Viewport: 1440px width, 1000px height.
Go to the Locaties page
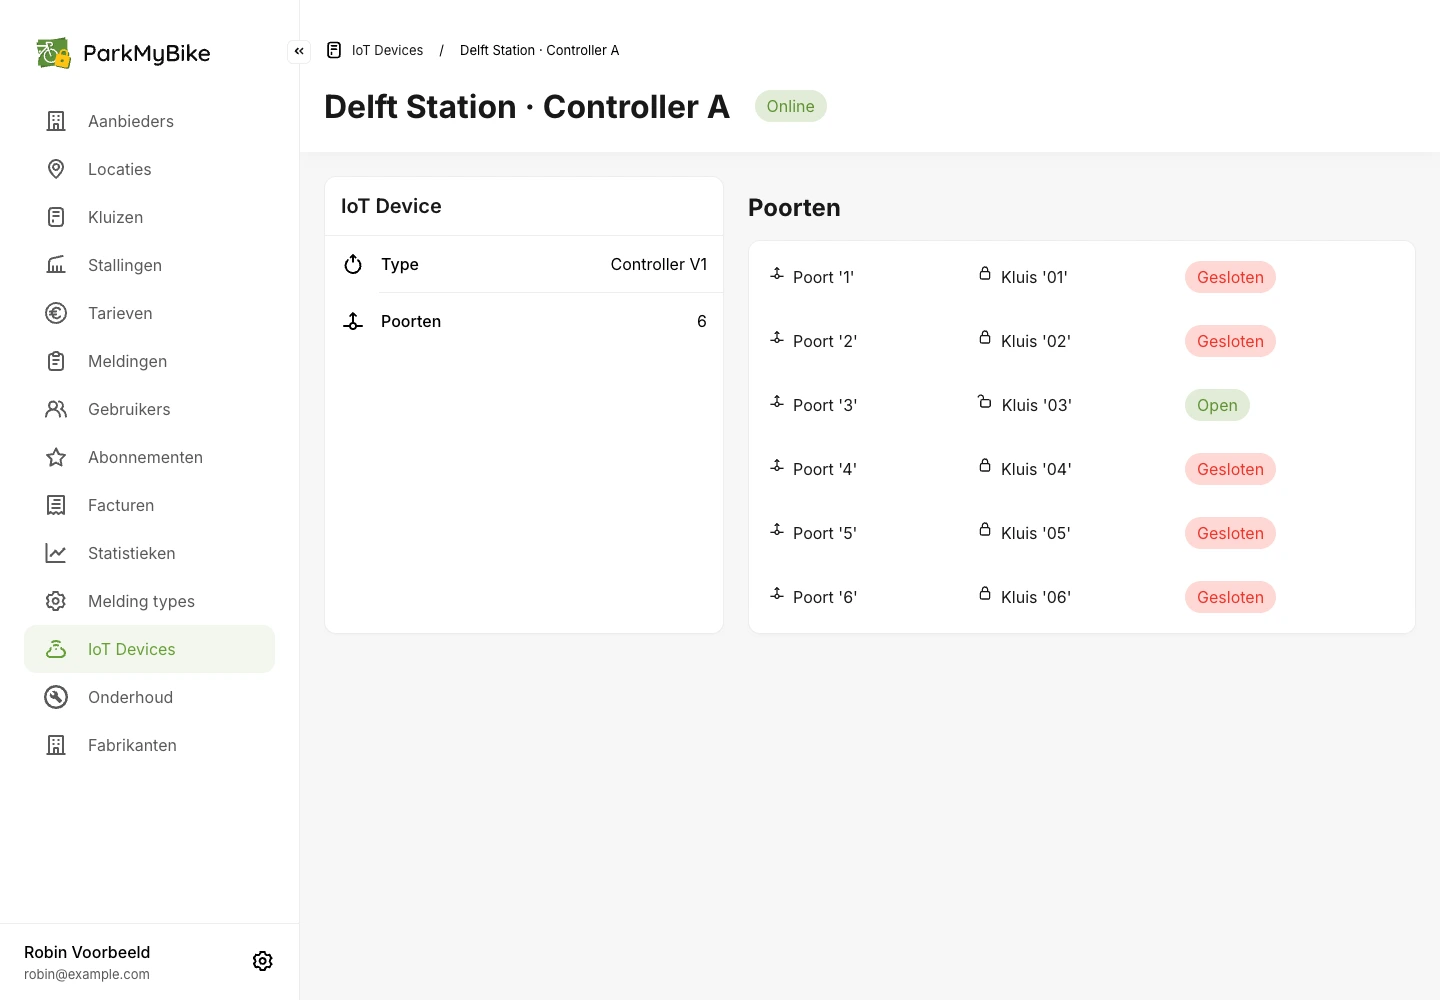click(x=149, y=169)
